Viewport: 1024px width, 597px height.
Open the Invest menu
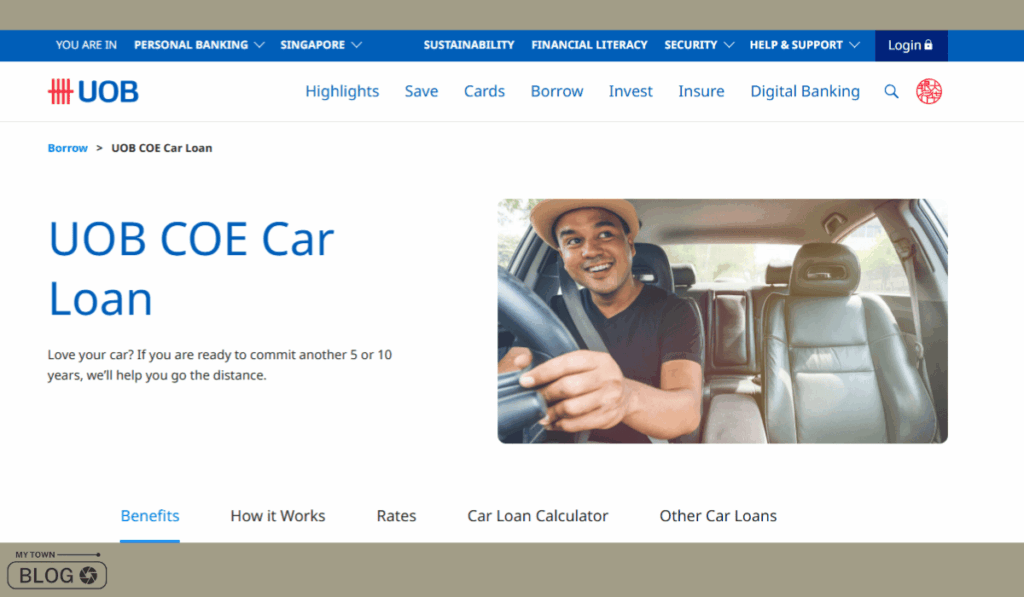click(x=630, y=91)
